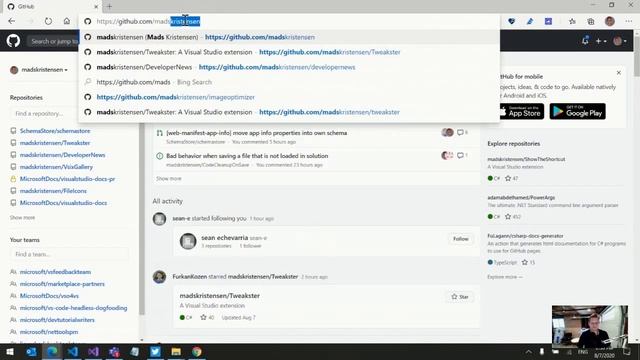The width and height of the screenshot is (640, 360).
Task: Open madskristensen/DeveloperNews in the Repositories list
Action: click(x=62, y=155)
